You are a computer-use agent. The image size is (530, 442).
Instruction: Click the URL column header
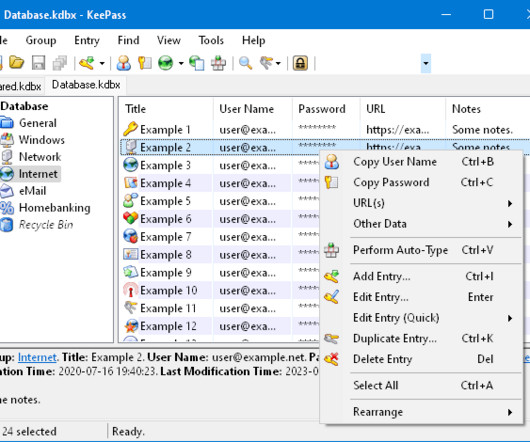(x=403, y=109)
